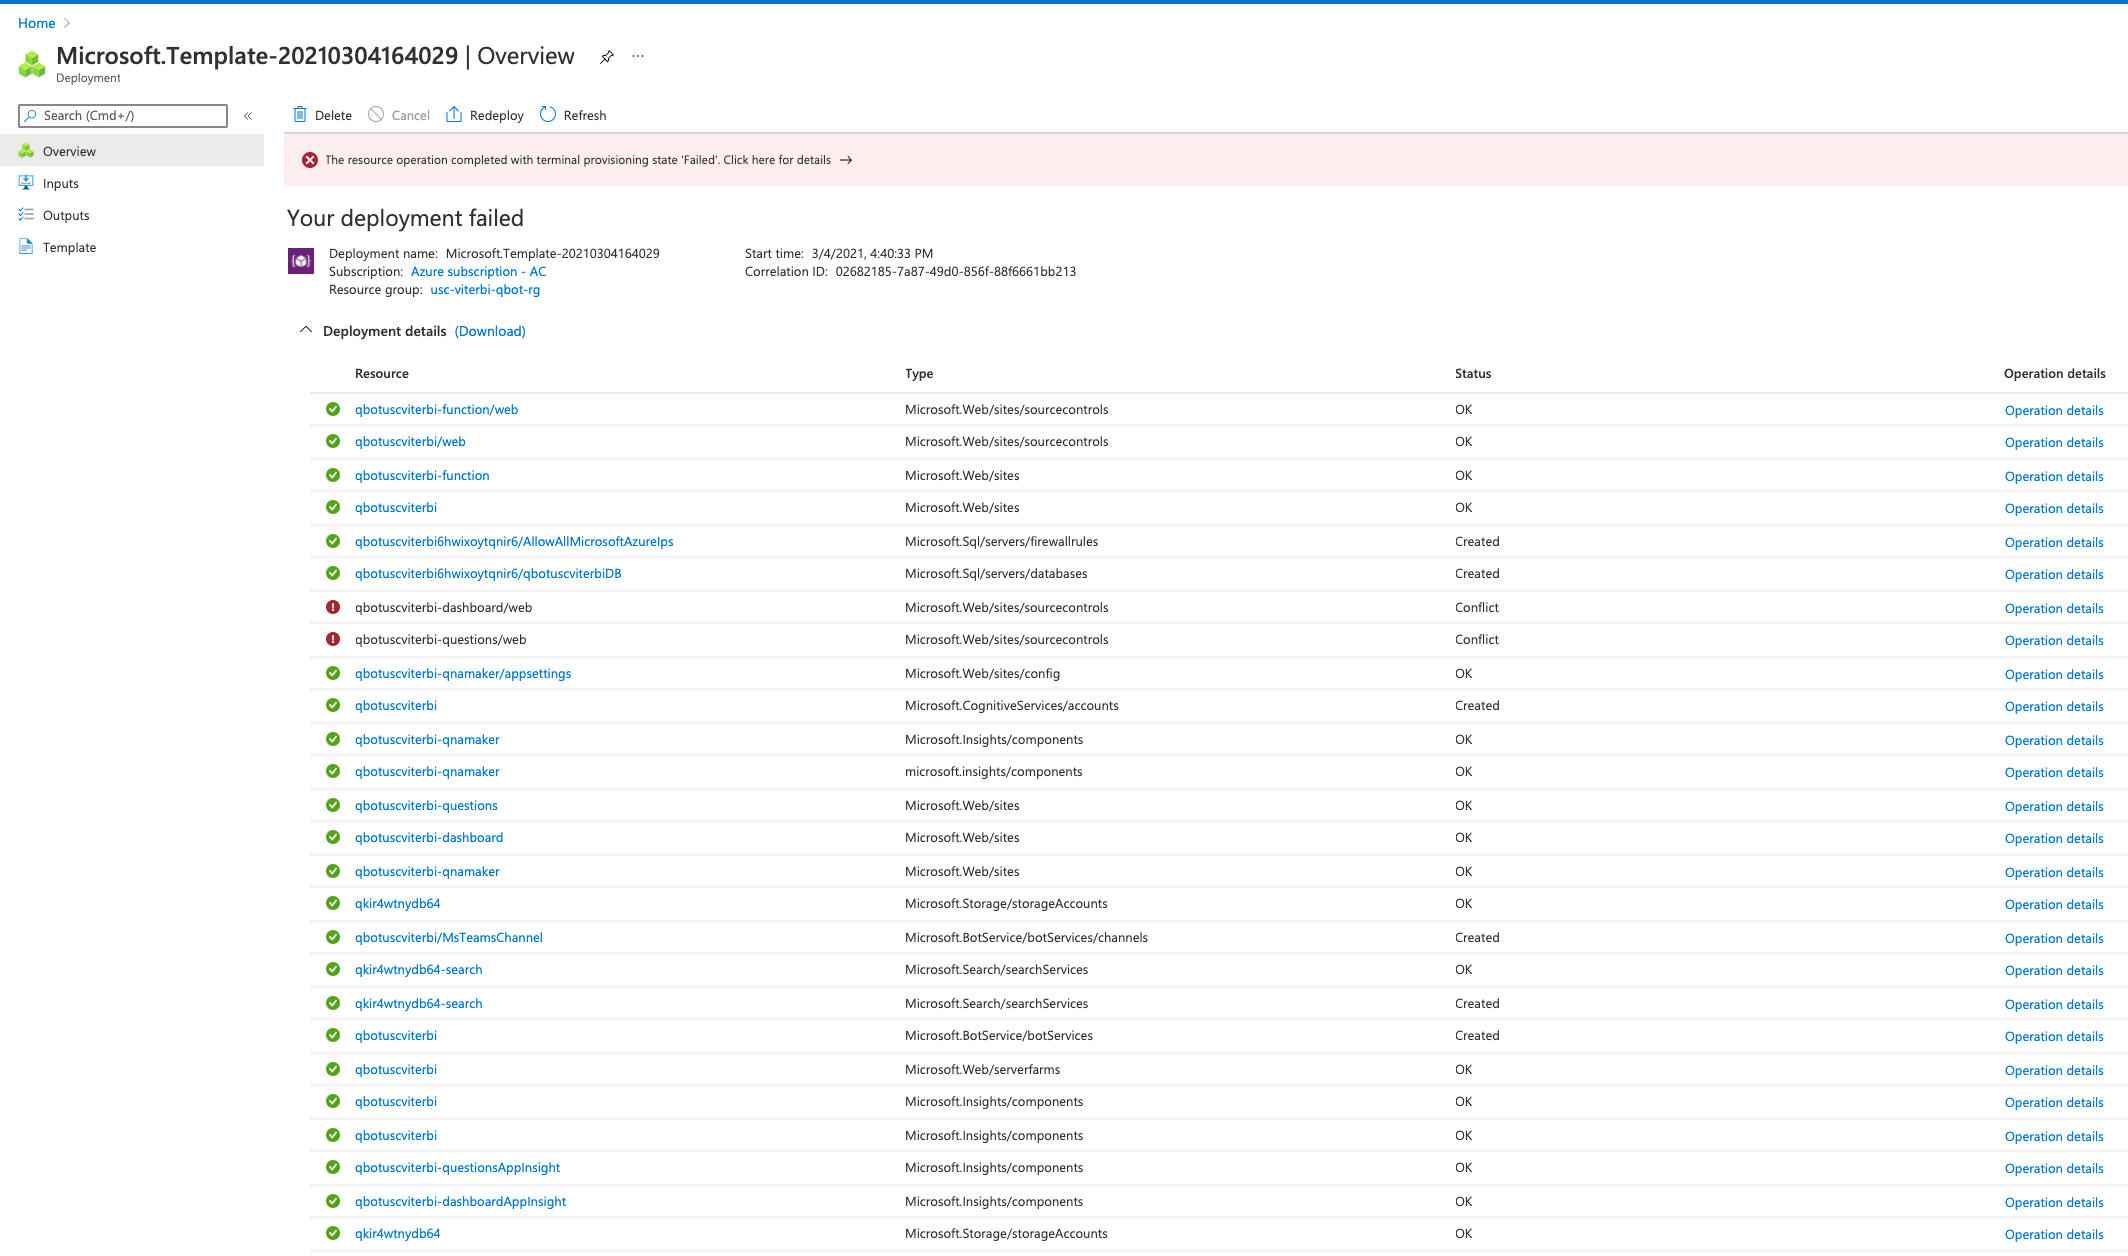This screenshot has width=2128, height=1256.
Task: View Operation details for qbotuscviterbi-dashboard/web
Action: pos(2053,608)
